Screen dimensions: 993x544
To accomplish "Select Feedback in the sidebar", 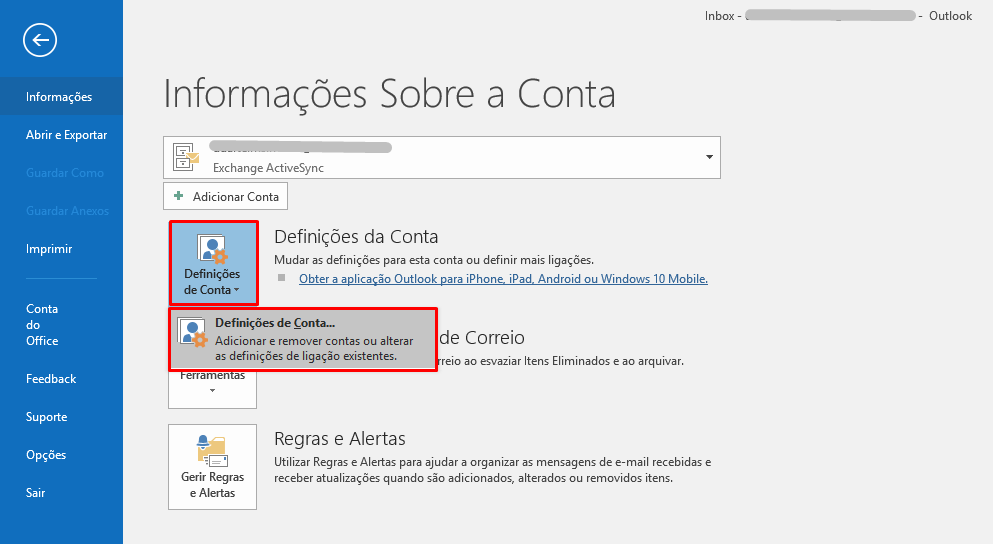I will click(x=51, y=379).
